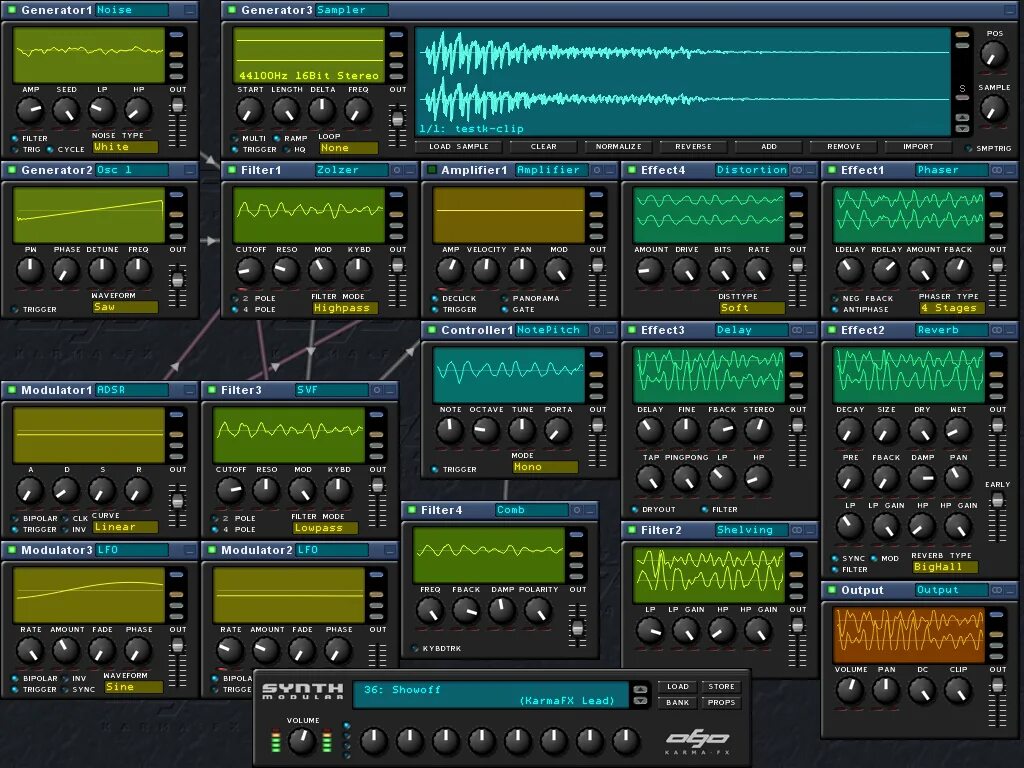Select 4 POLE on Filter1
Image resolution: width=1024 pixels, height=768 pixels.
tap(234, 310)
